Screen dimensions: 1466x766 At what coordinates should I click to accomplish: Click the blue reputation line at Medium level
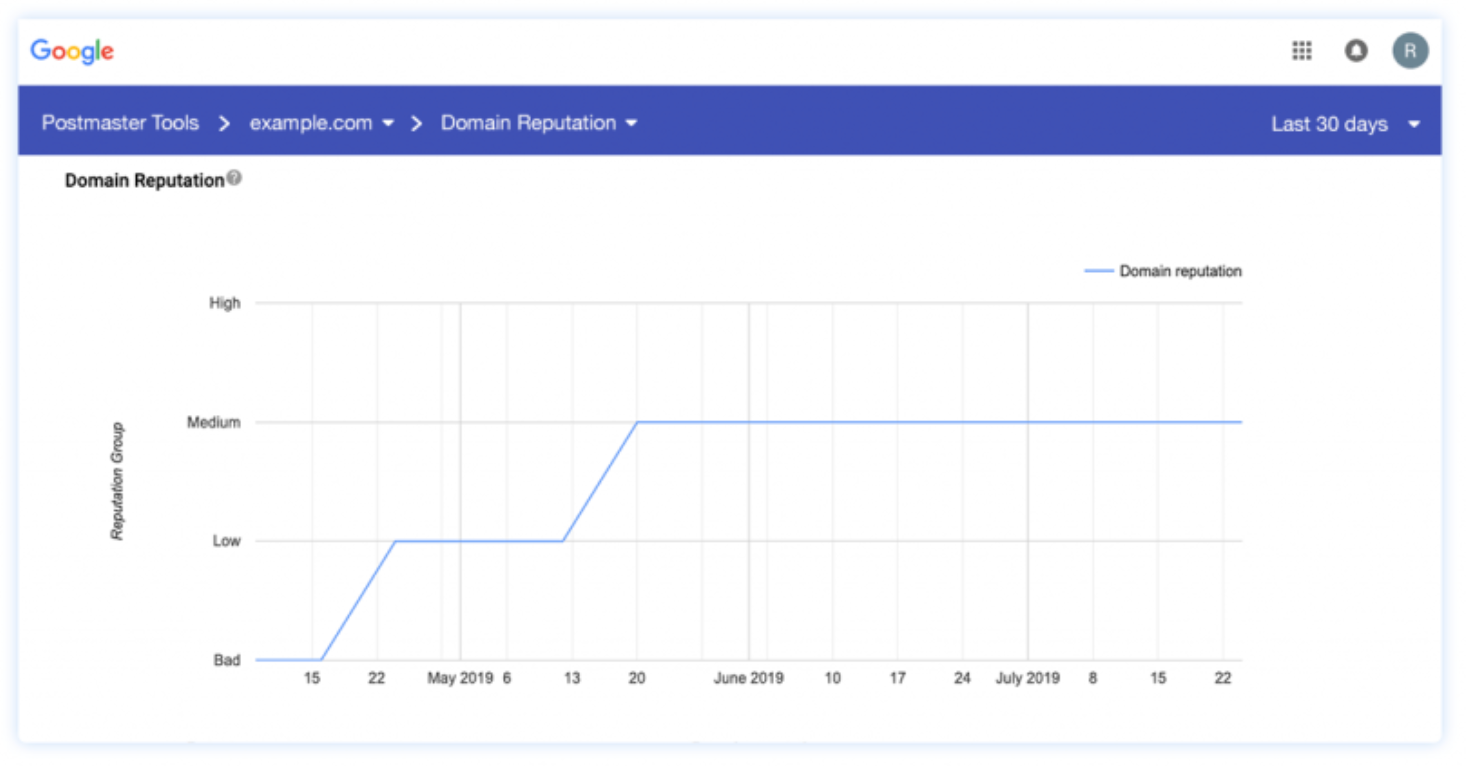pyautogui.click(x=900, y=422)
